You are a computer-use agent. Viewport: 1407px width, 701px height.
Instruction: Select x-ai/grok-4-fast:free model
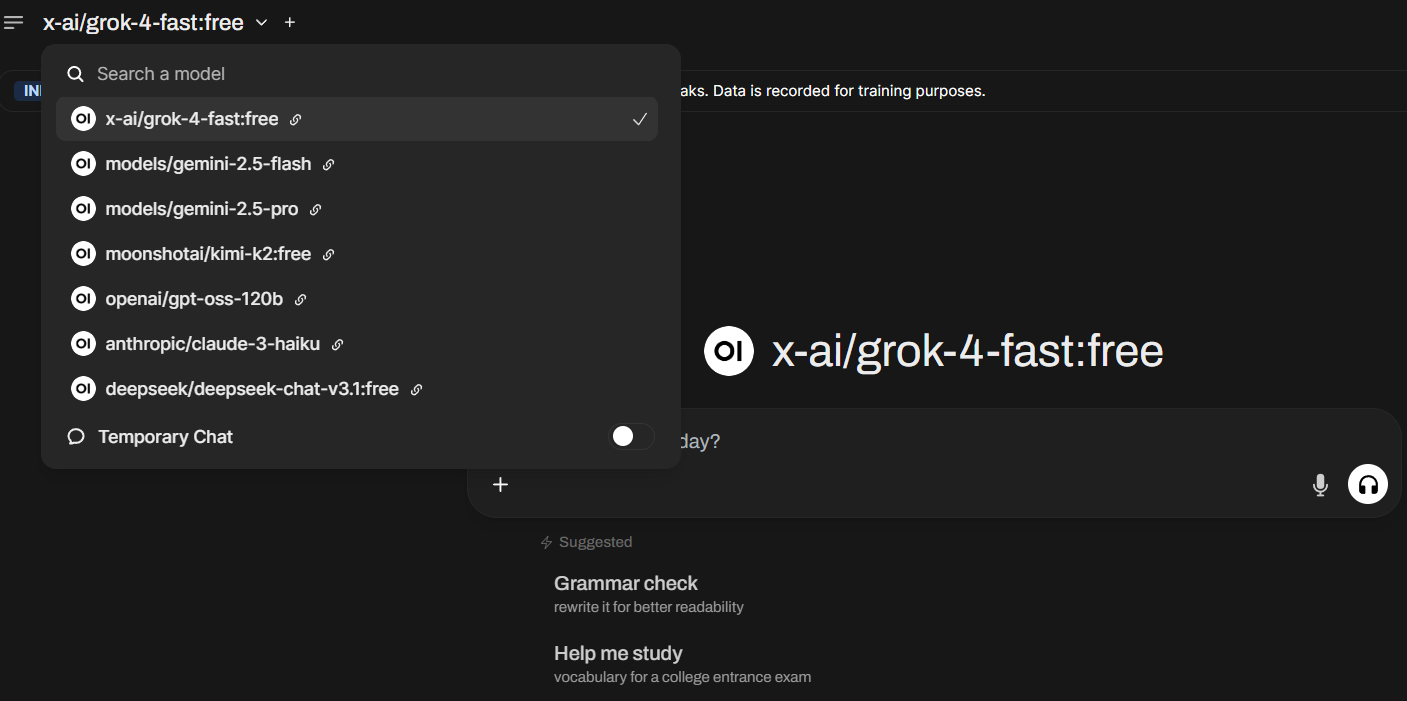click(357, 119)
